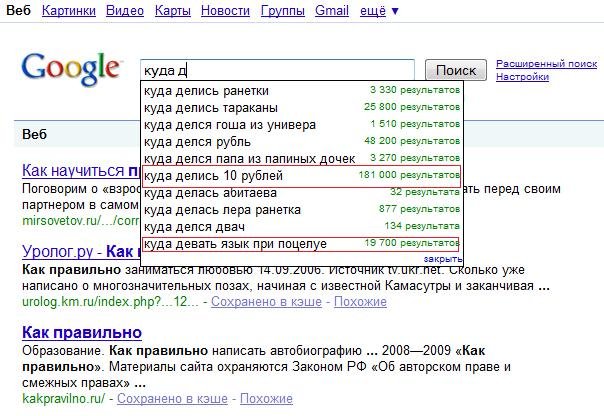
Task: Open the 'Как правильно' result for kakpravilno.ru
Action: pyautogui.click(x=81, y=332)
